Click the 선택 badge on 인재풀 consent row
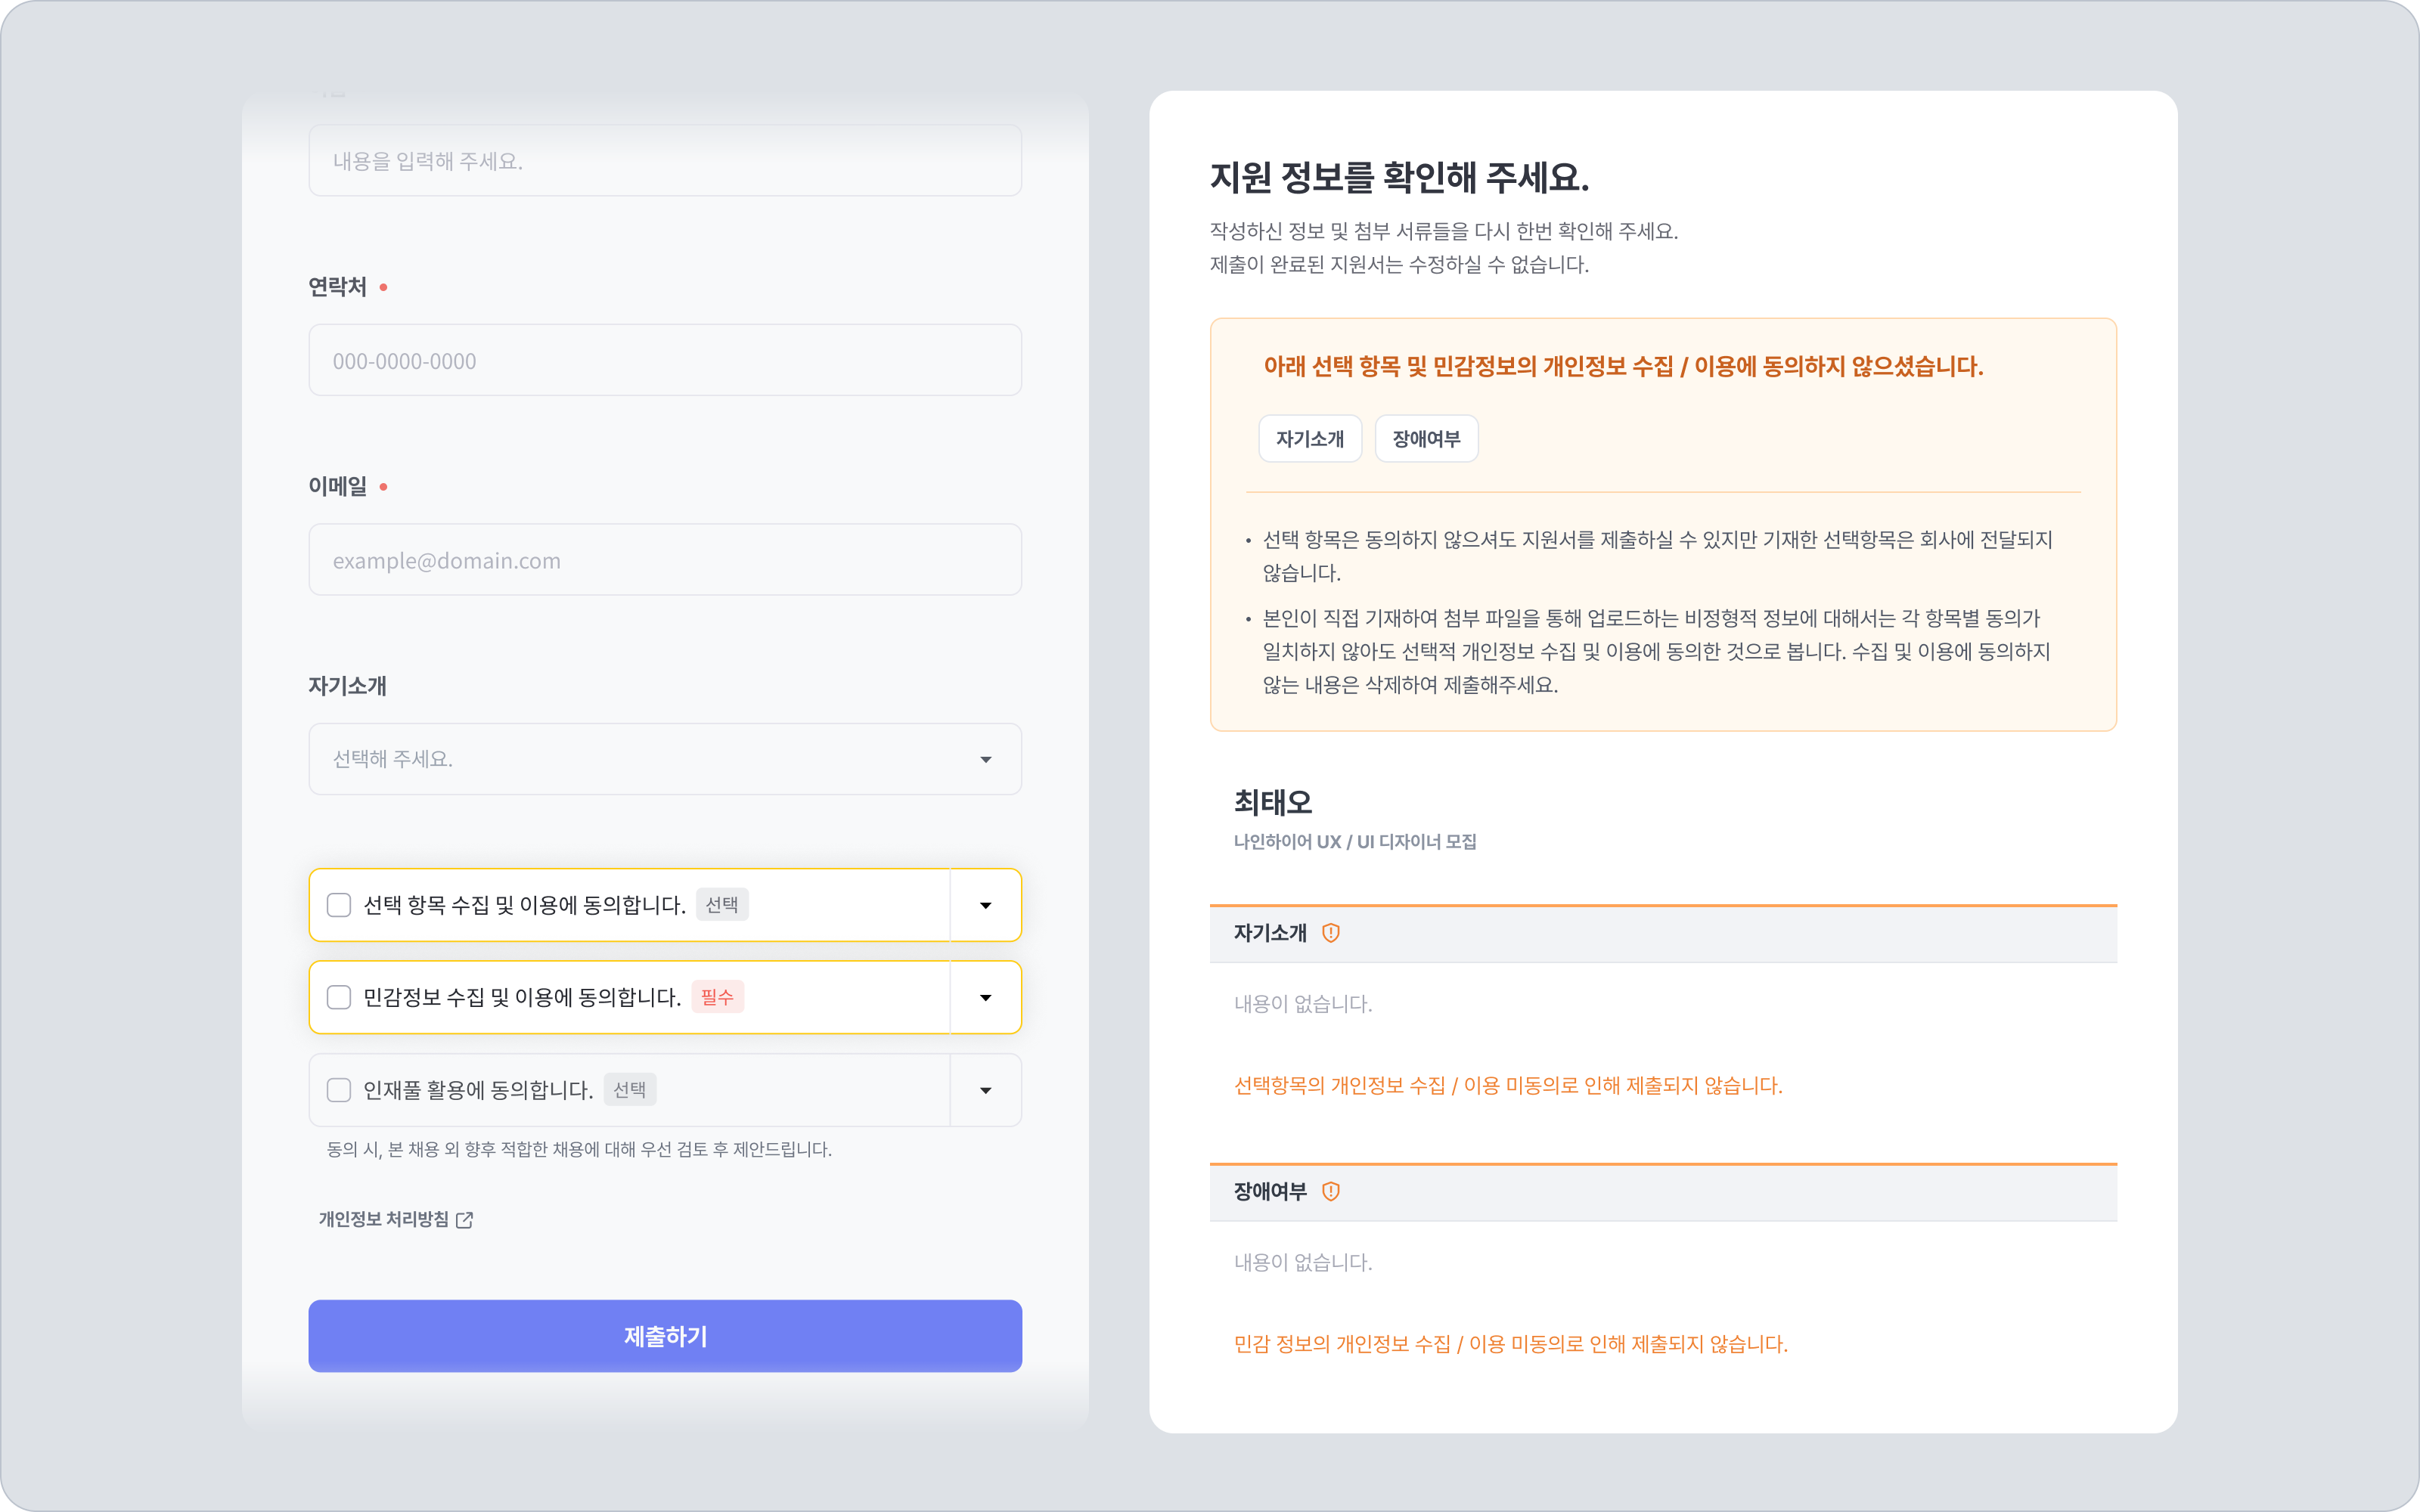This screenshot has height=1512, width=2420. [629, 1090]
